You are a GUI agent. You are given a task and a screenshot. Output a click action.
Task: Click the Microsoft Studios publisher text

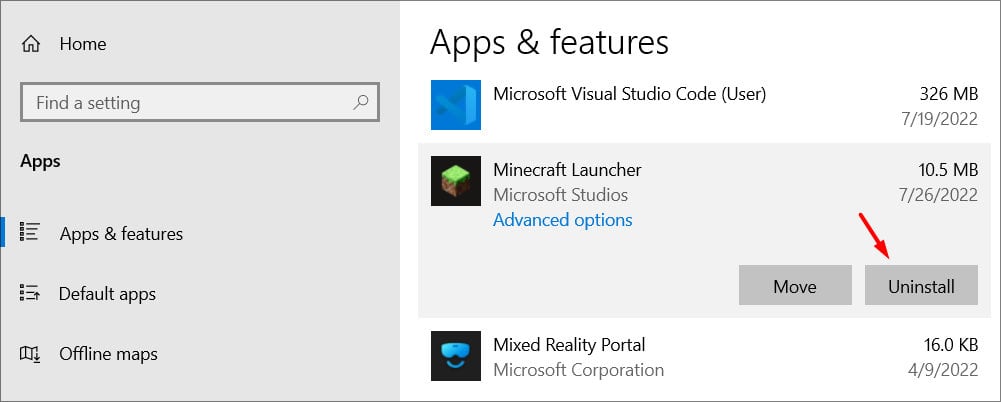561,195
